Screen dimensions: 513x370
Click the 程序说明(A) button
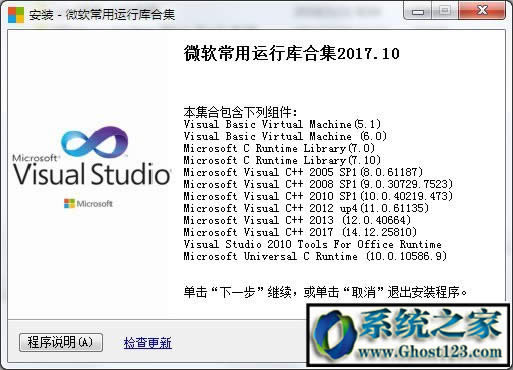tap(61, 342)
